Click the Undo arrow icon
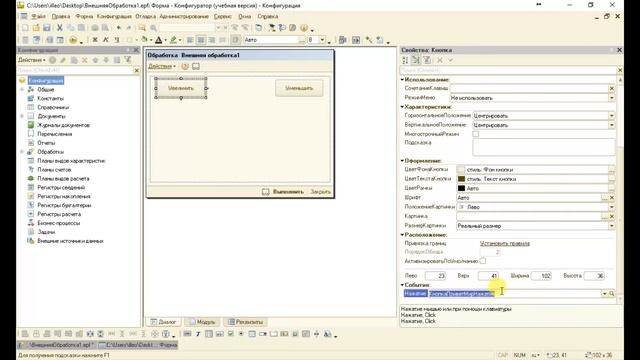Screen dimensions: 640x360 [x=119, y=28]
